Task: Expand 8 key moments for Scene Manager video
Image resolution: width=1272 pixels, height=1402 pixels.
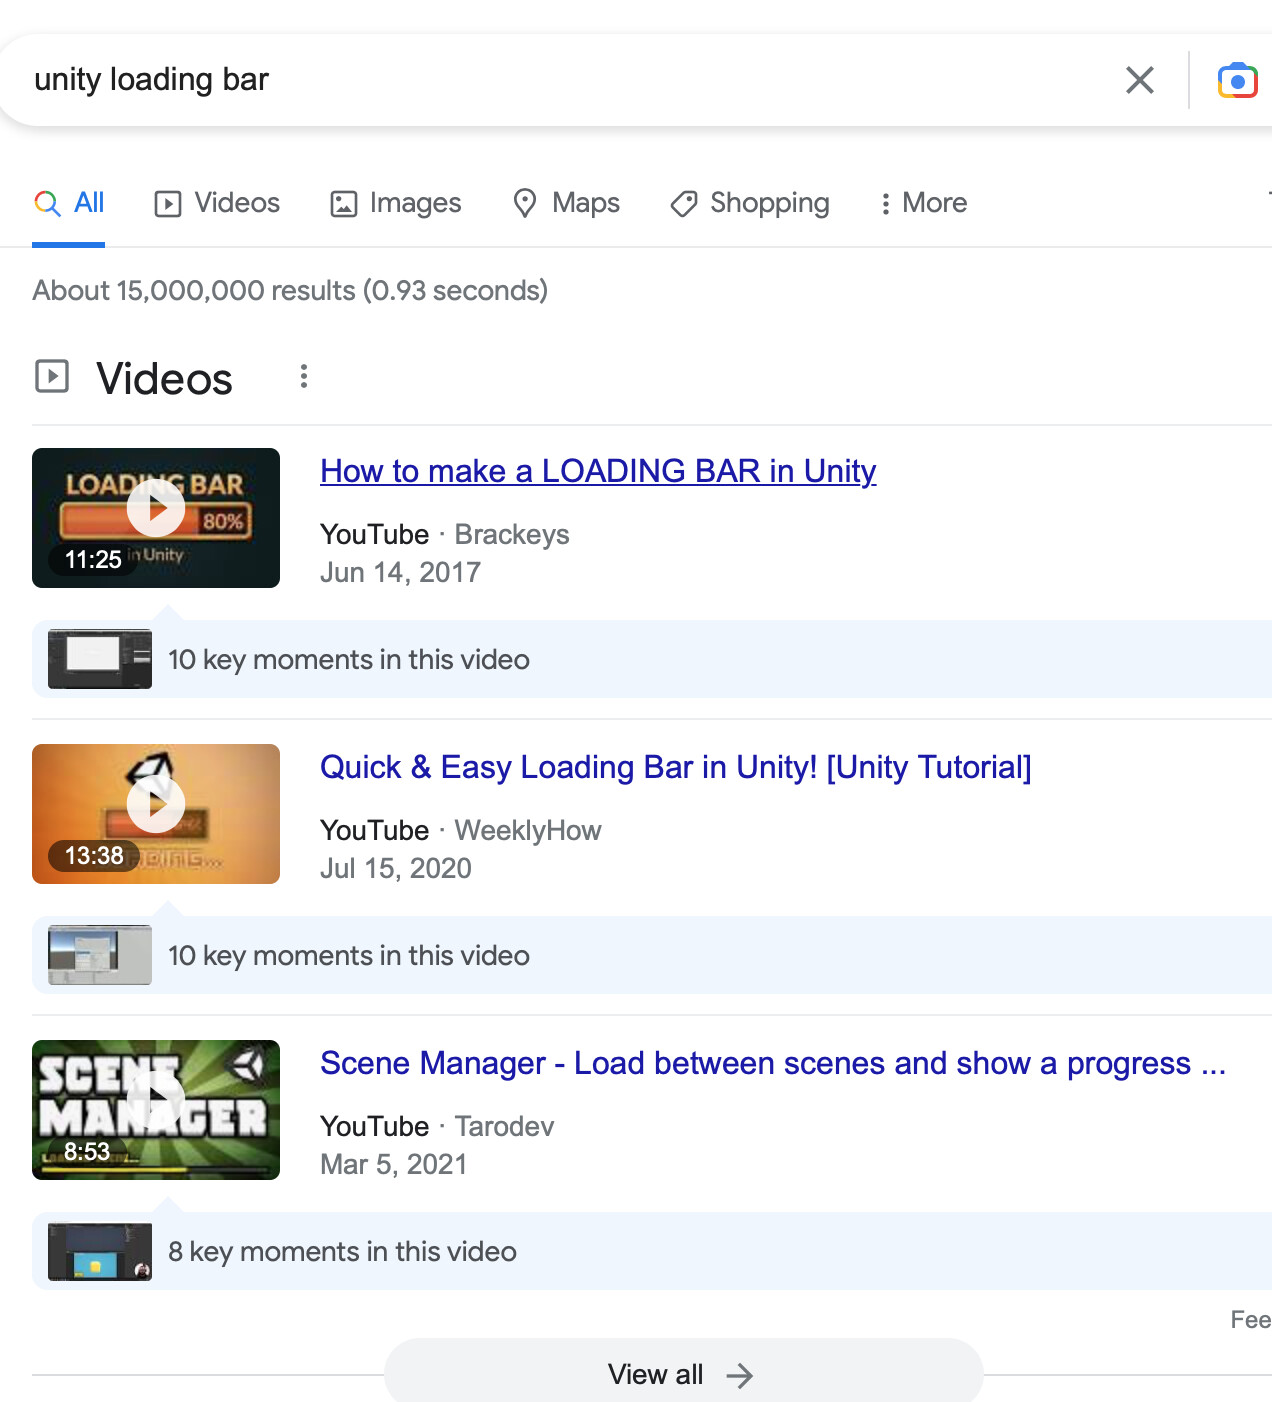Action: click(x=341, y=1251)
